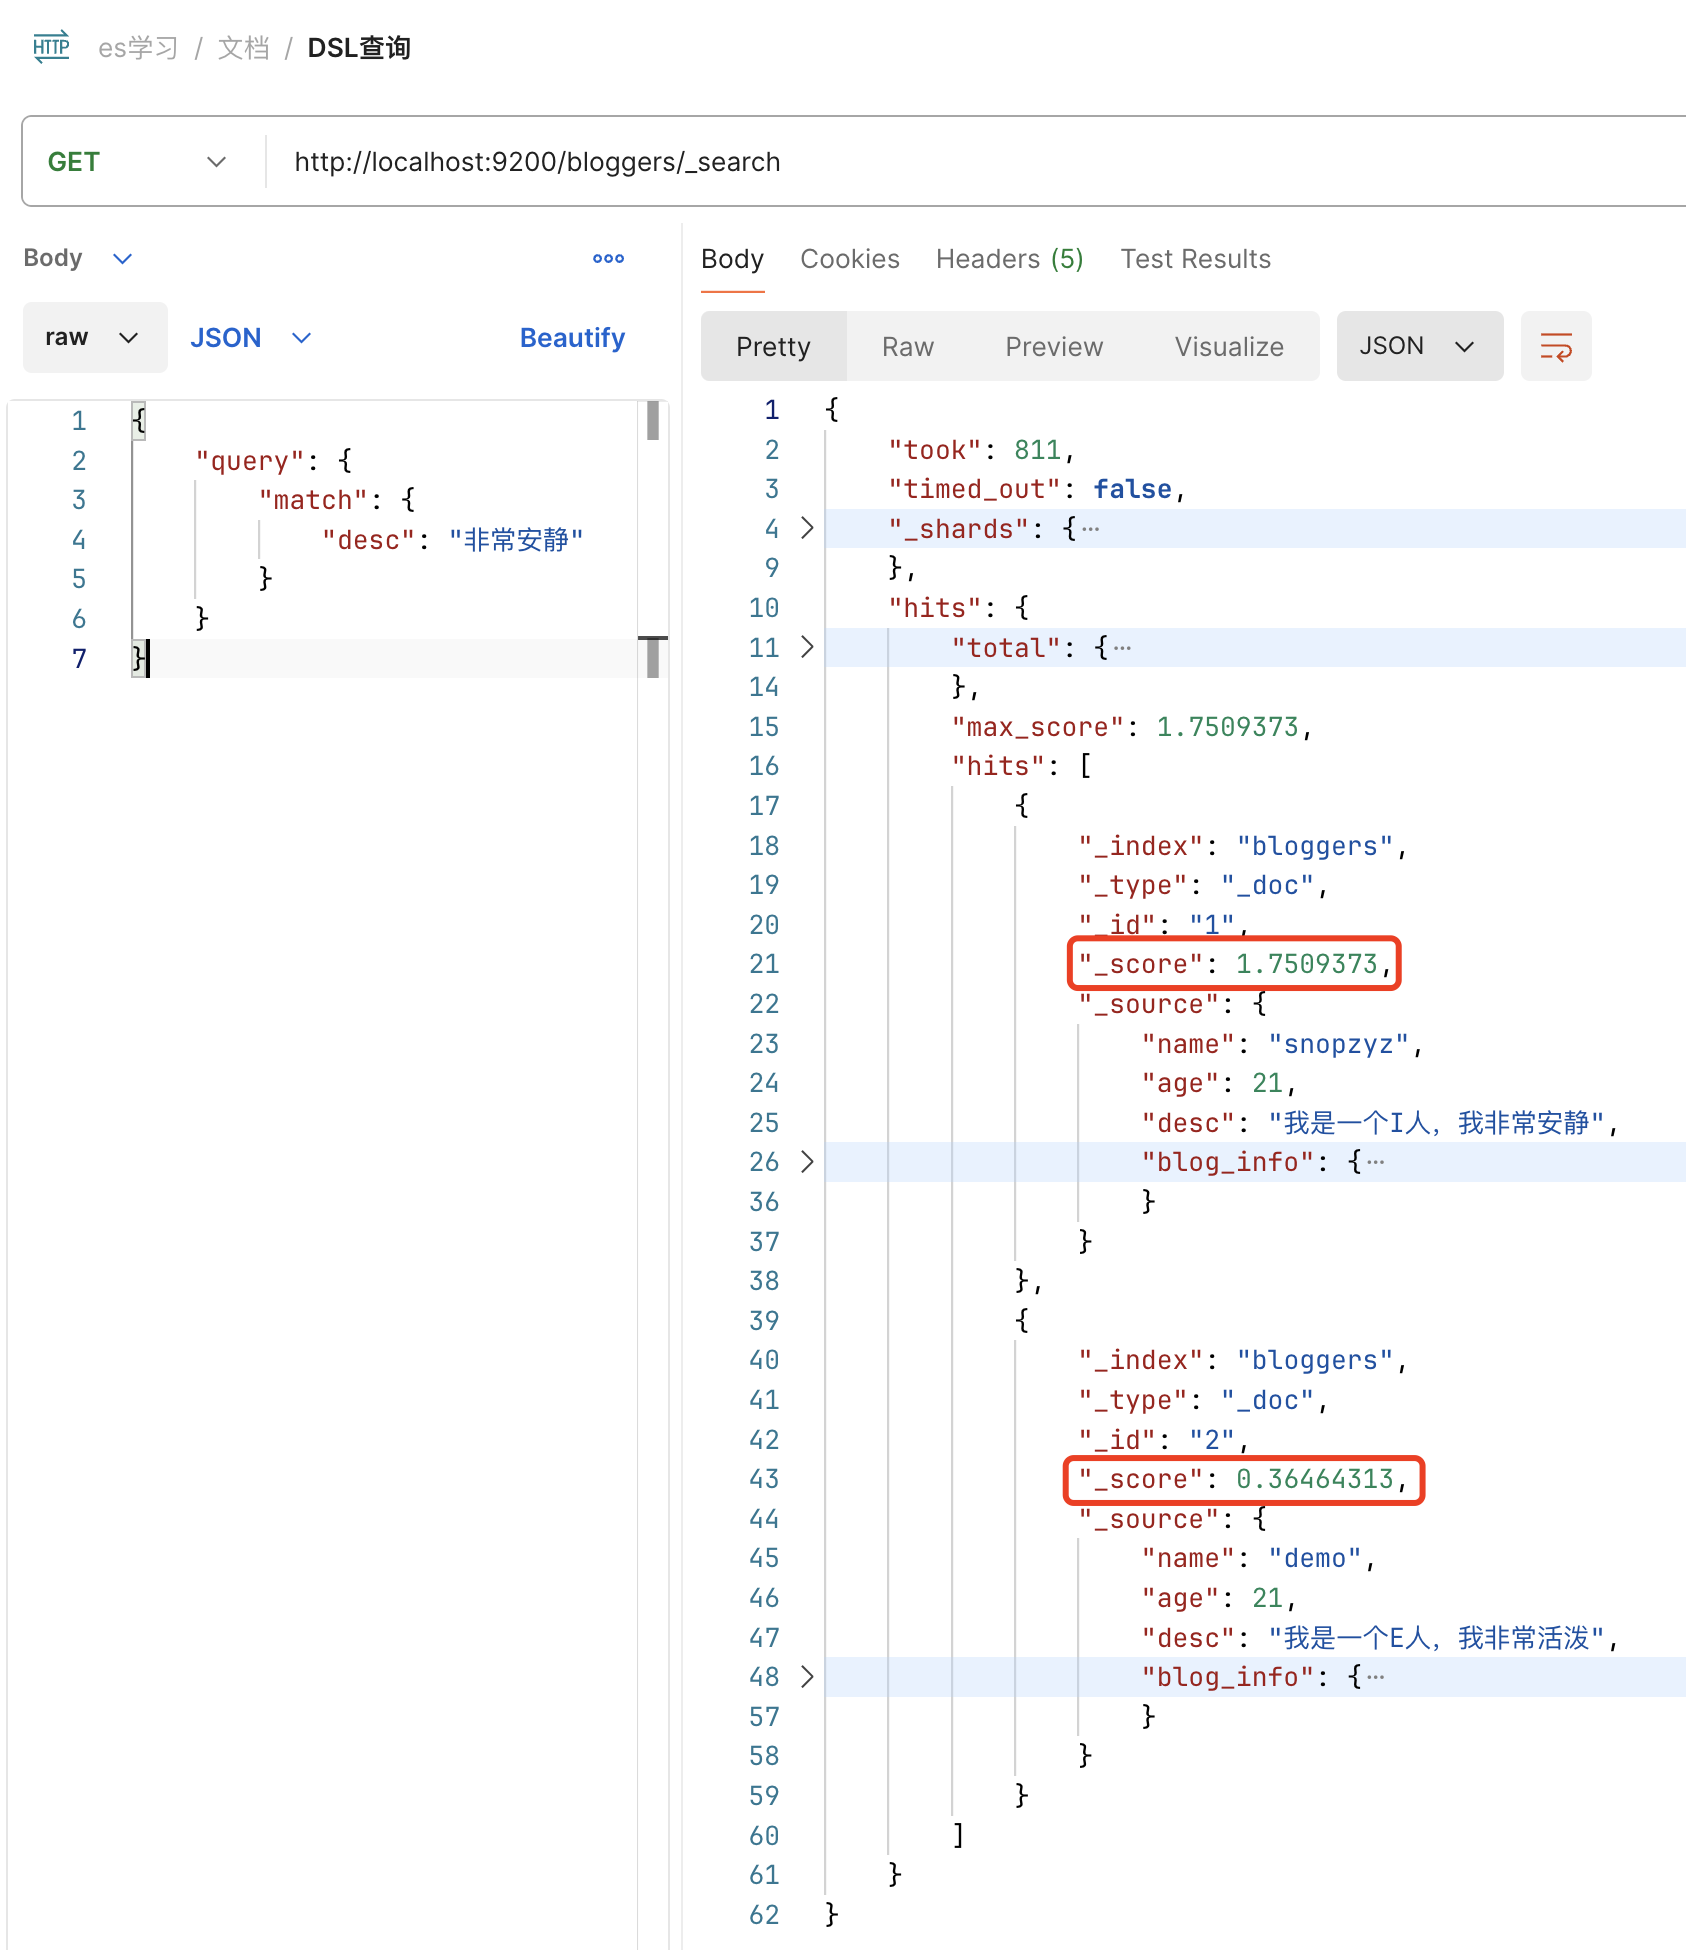Select the Visualize view tab
The height and width of the screenshot is (1950, 1686).
tap(1229, 346)
